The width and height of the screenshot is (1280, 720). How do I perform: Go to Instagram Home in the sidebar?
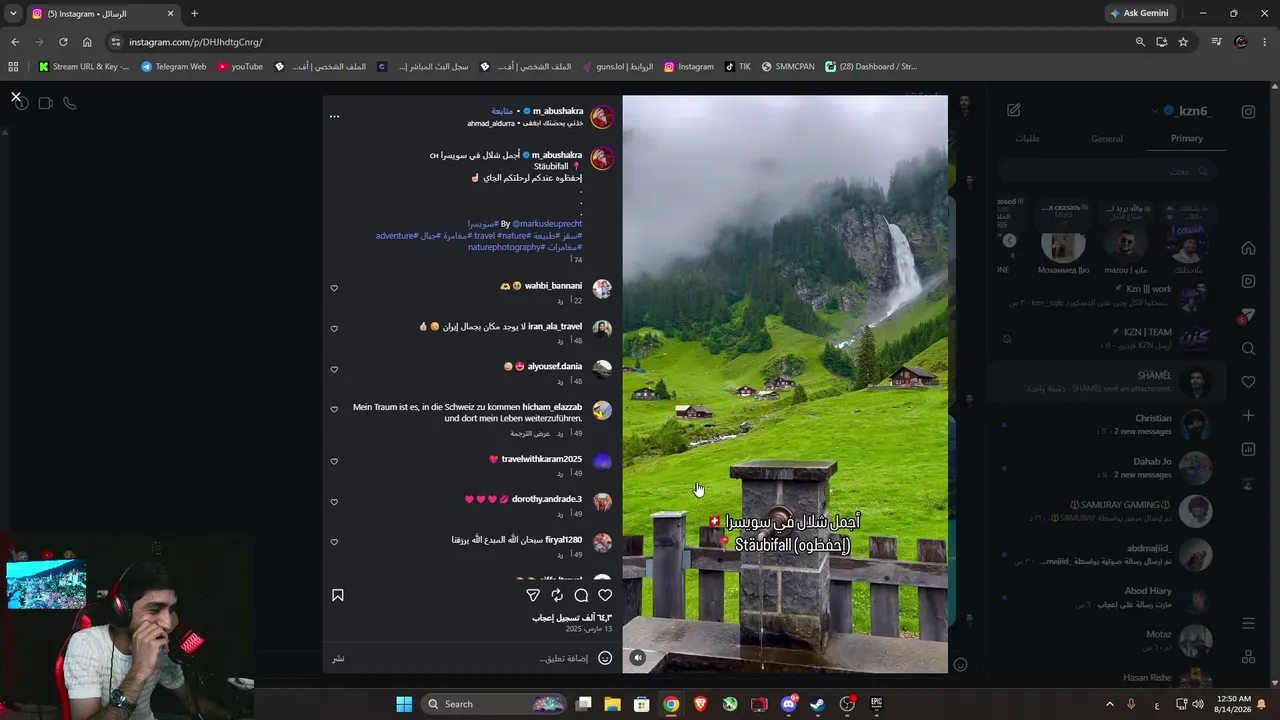[1248, 248]
